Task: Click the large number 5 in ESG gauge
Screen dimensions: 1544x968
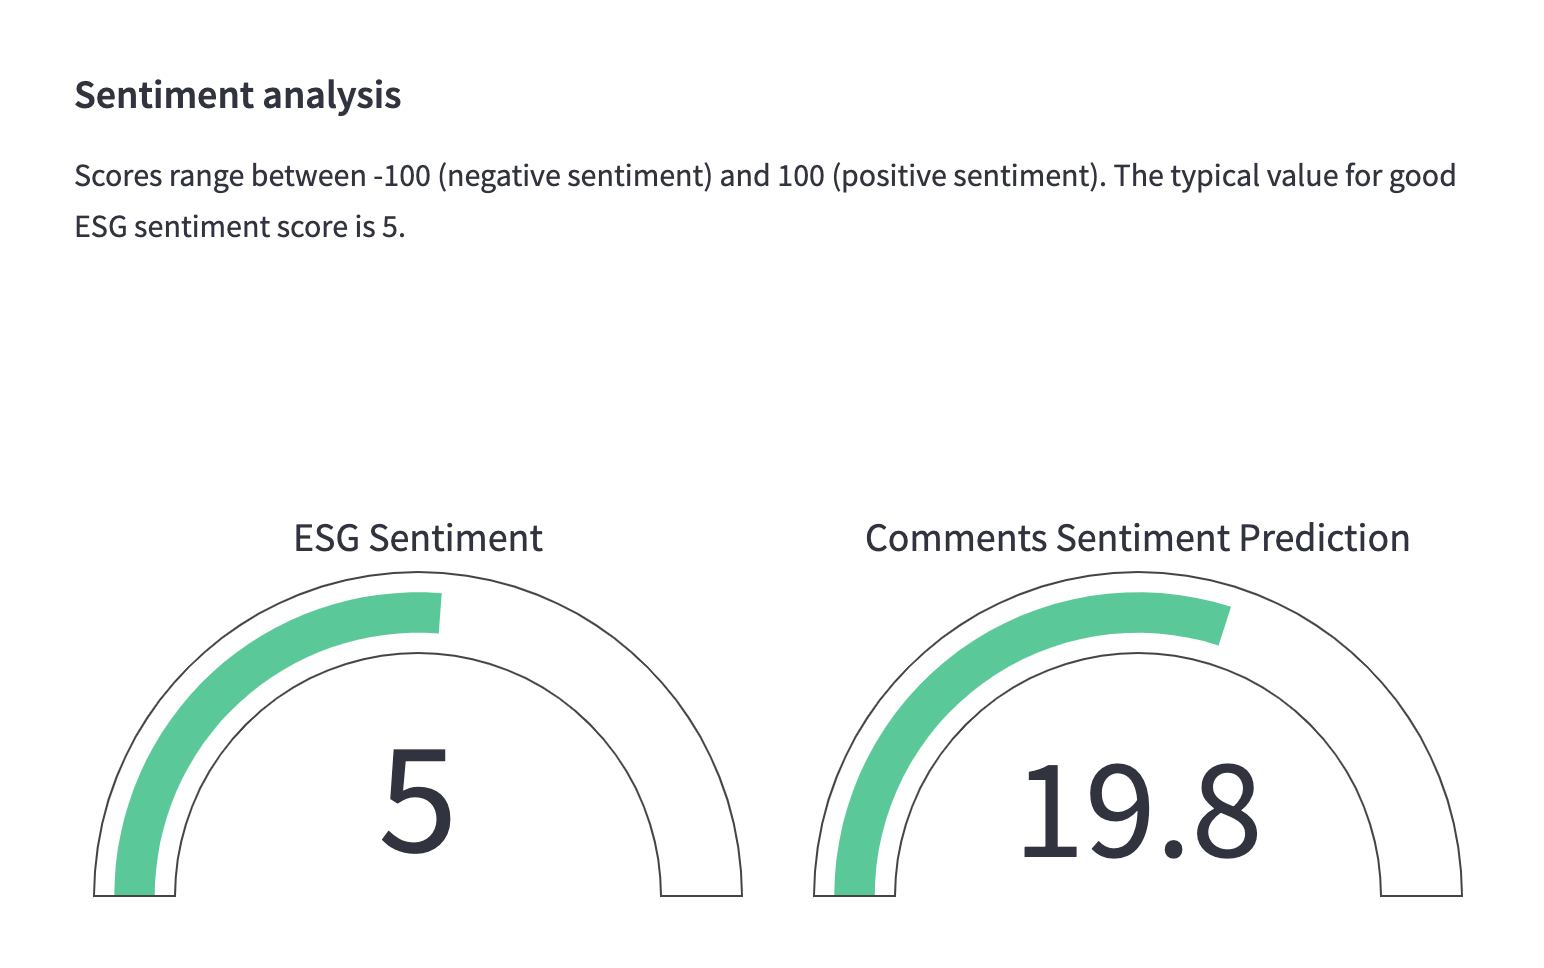Action: point(418,802)
